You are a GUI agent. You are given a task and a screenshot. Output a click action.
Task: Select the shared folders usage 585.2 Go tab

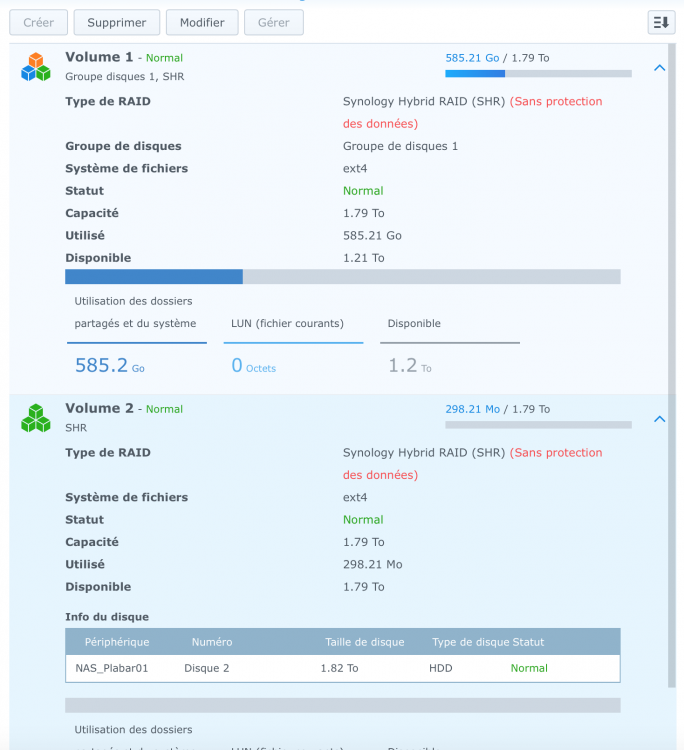click(137, 335)
